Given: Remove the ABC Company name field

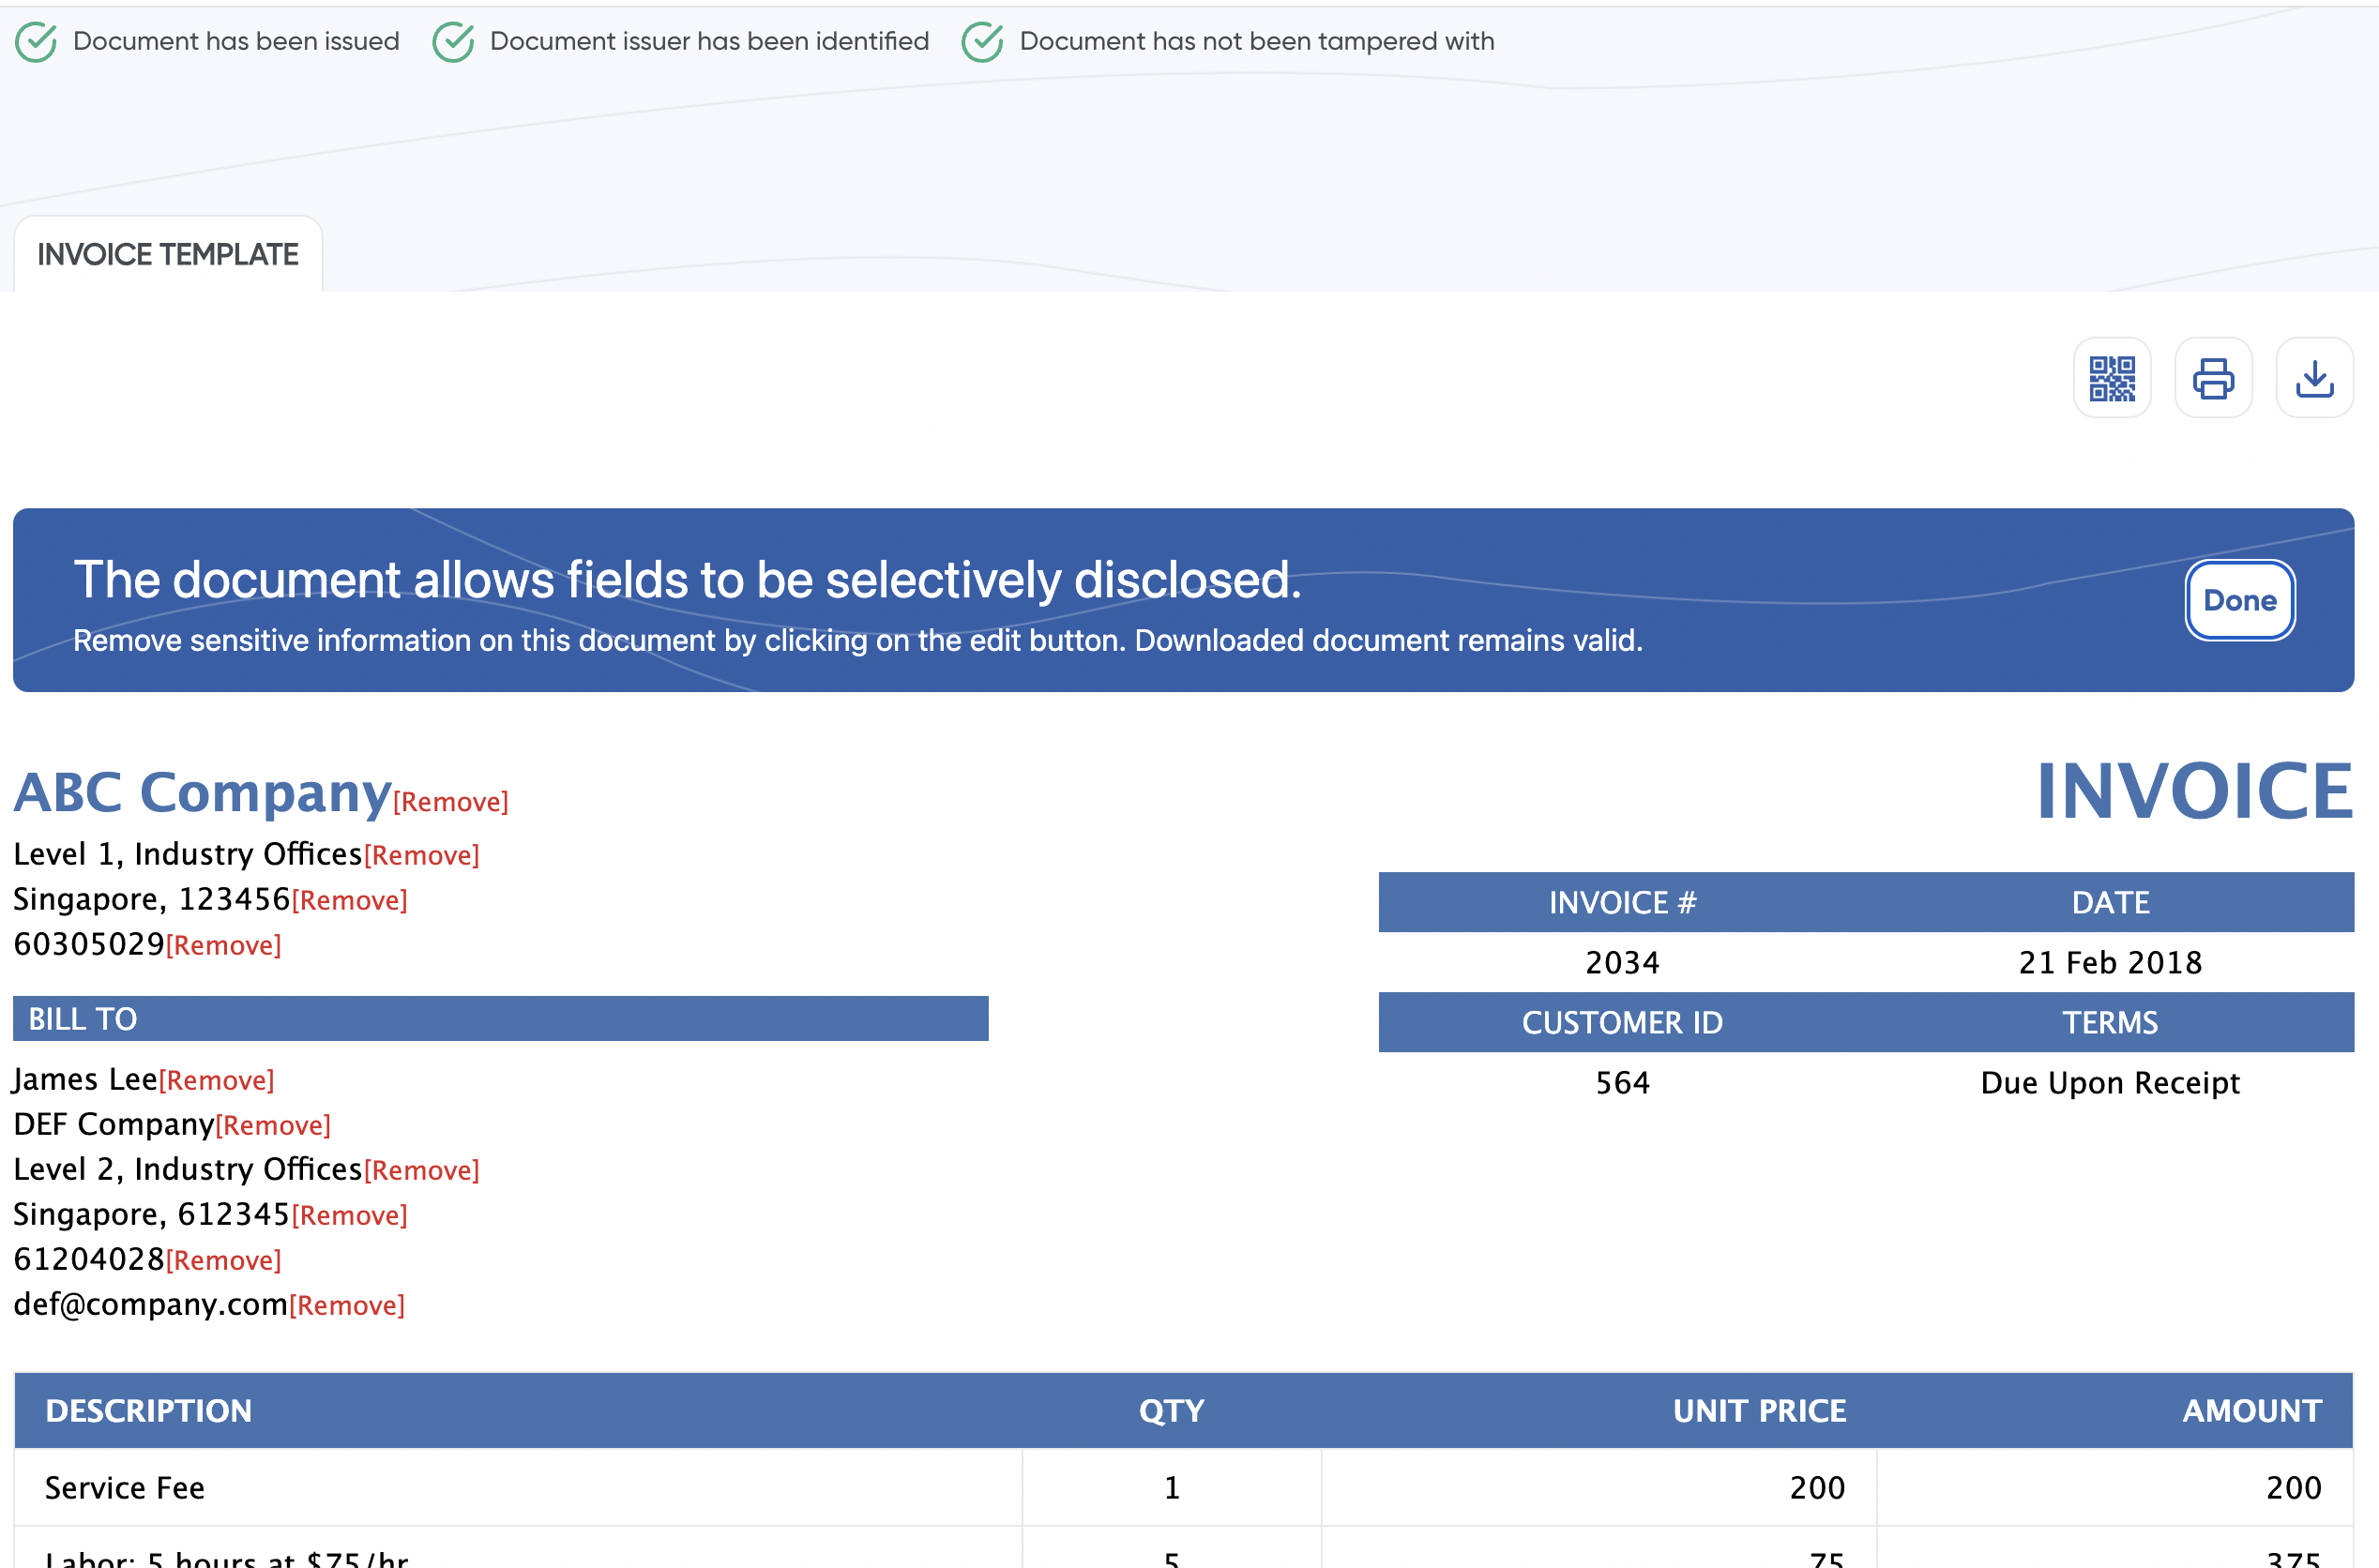Looking at the screenshot, I should (x=451, y=802).
